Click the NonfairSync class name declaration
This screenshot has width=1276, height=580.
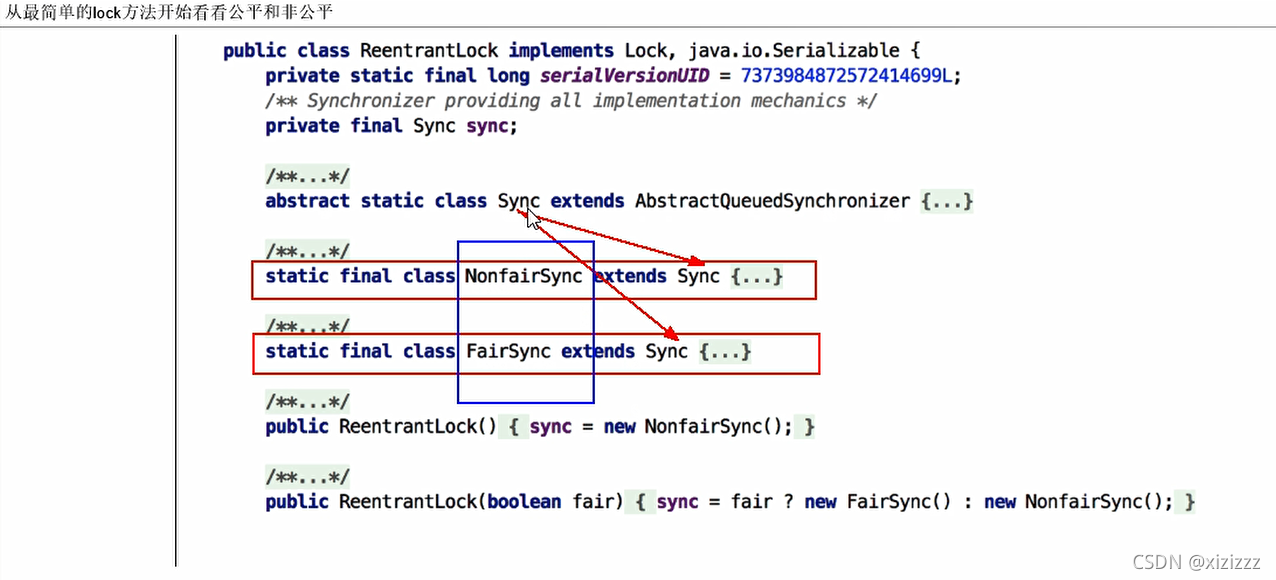coord(524,276)
